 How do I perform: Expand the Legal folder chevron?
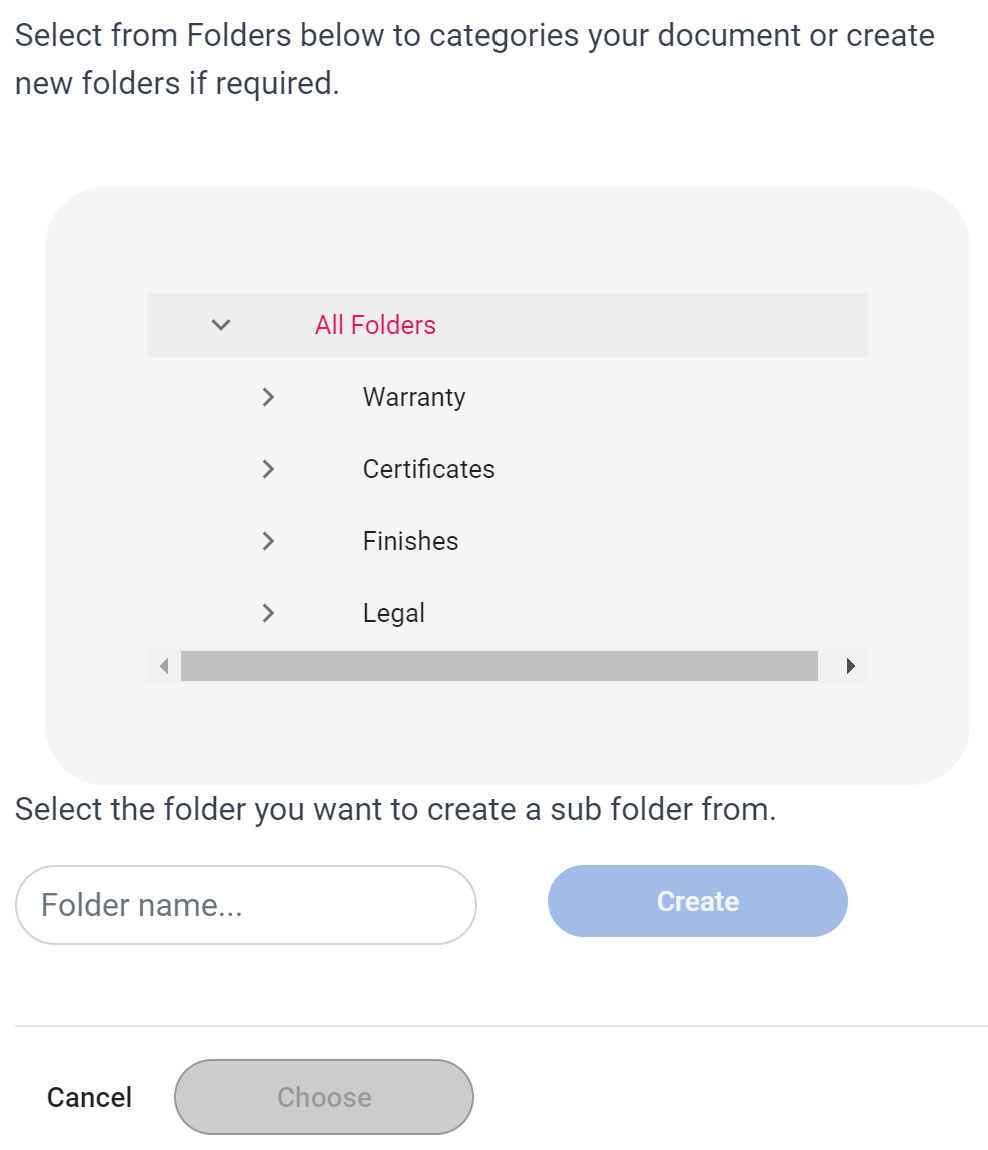pos(267,613)
